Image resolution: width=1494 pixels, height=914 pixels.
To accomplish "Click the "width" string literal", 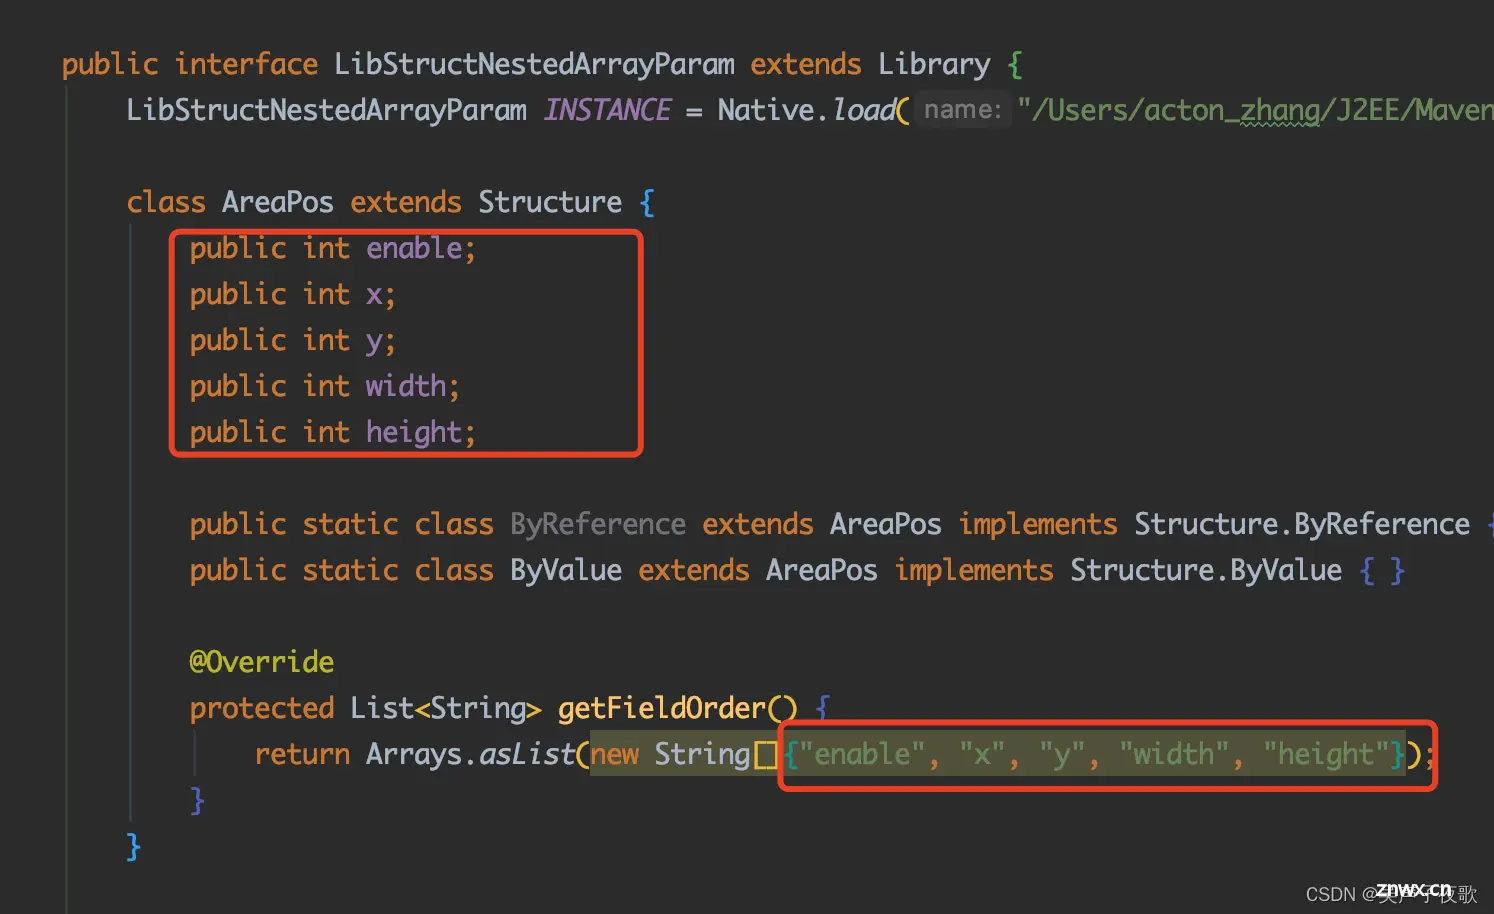I will tap(1174, 754).
